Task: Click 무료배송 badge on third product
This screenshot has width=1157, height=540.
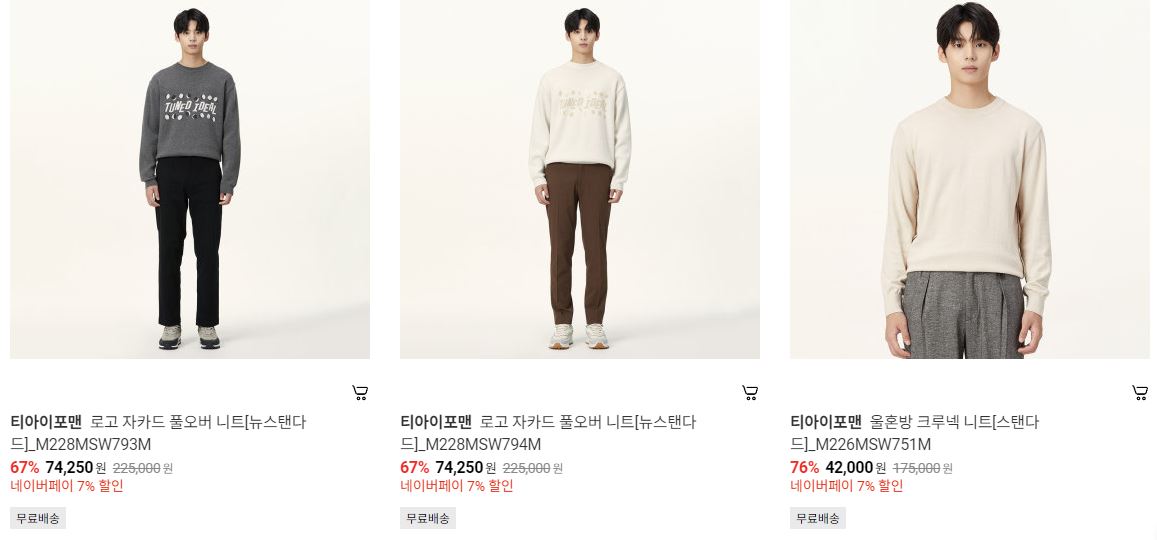Action: [818, 518]
